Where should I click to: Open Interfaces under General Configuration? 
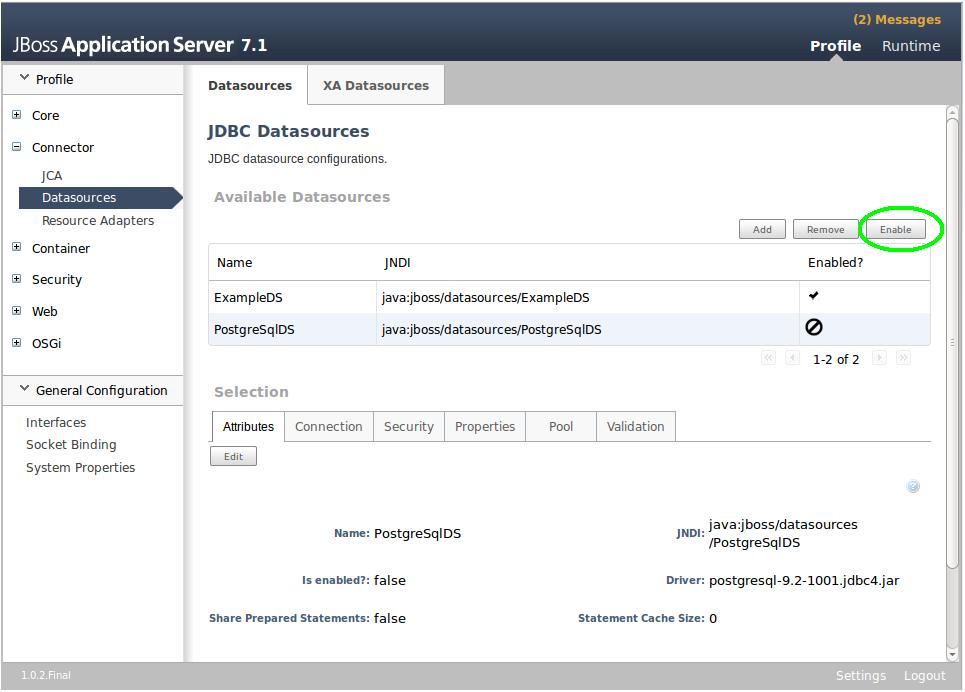[x=56, y=422]
